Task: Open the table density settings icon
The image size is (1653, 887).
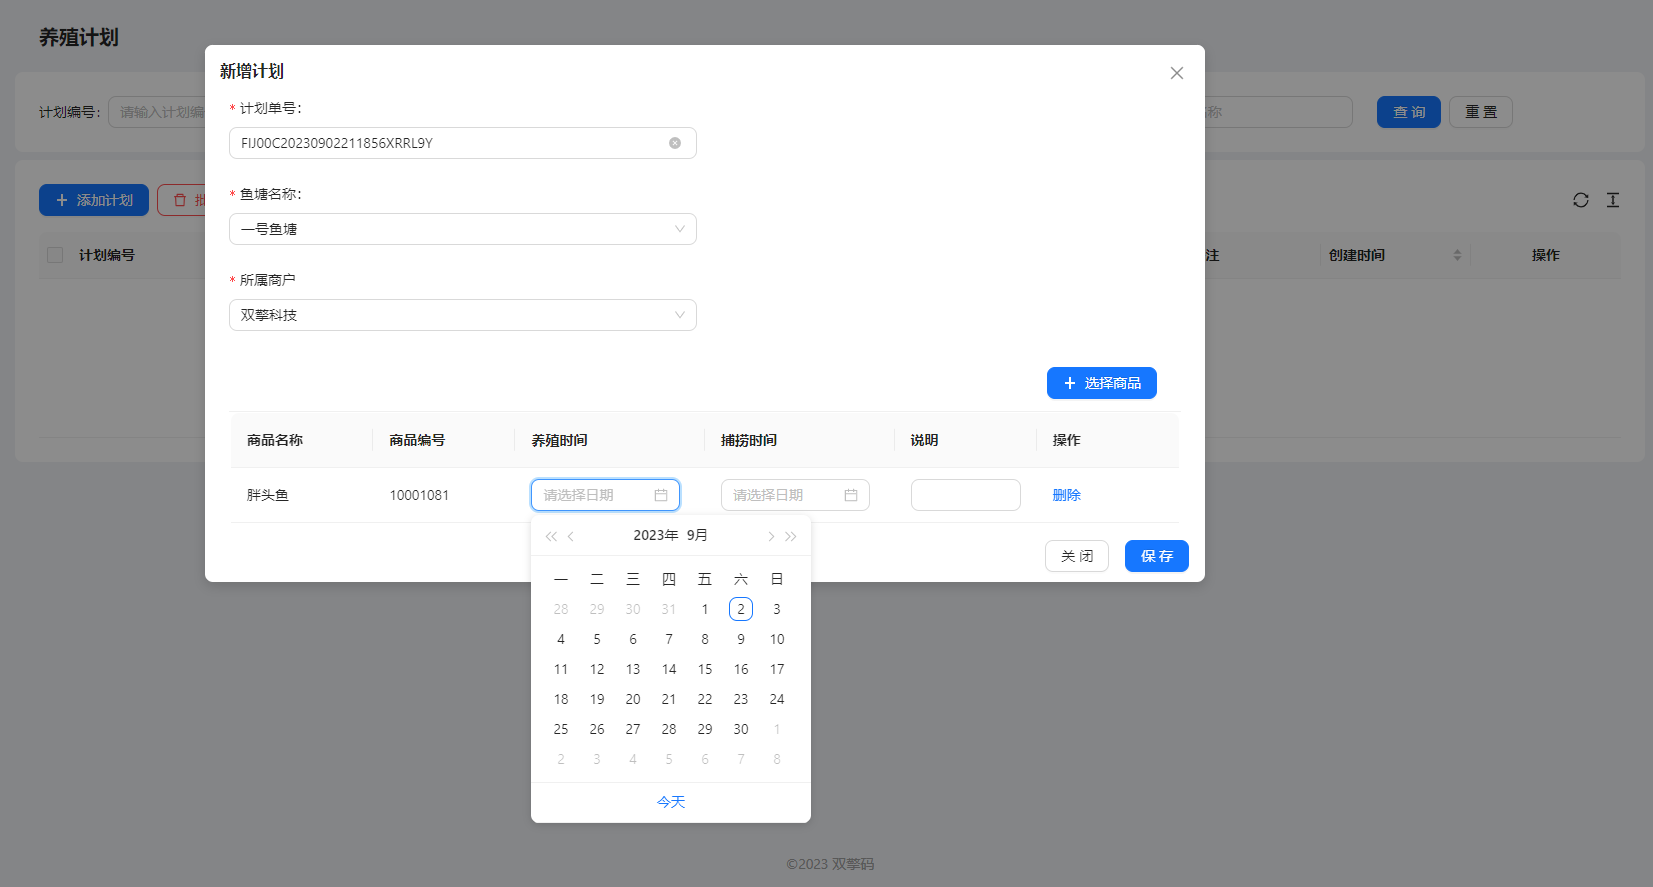Action: coord(1613,200)
